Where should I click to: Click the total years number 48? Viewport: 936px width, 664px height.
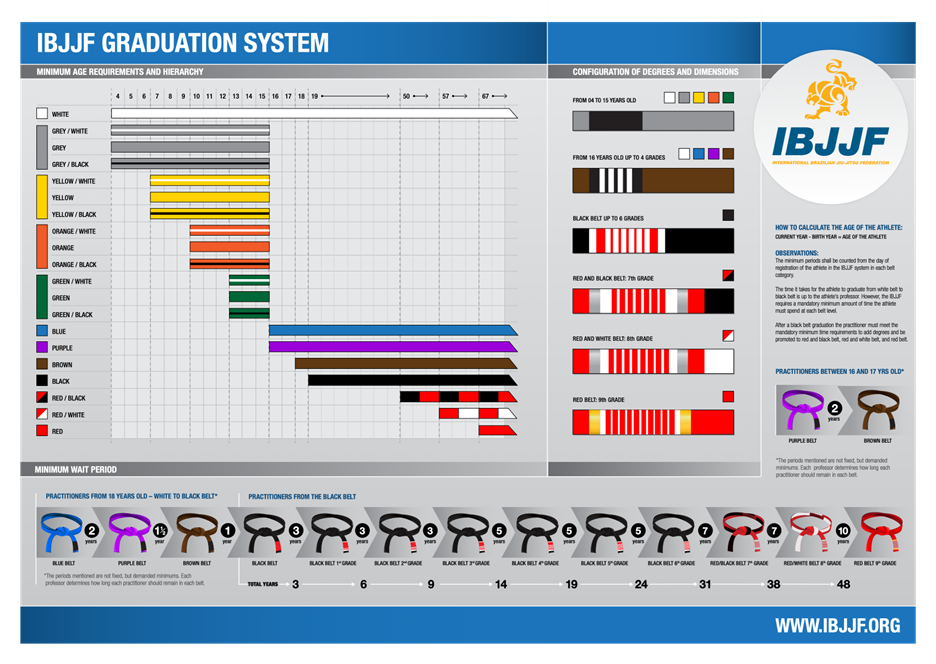(843, 584)
